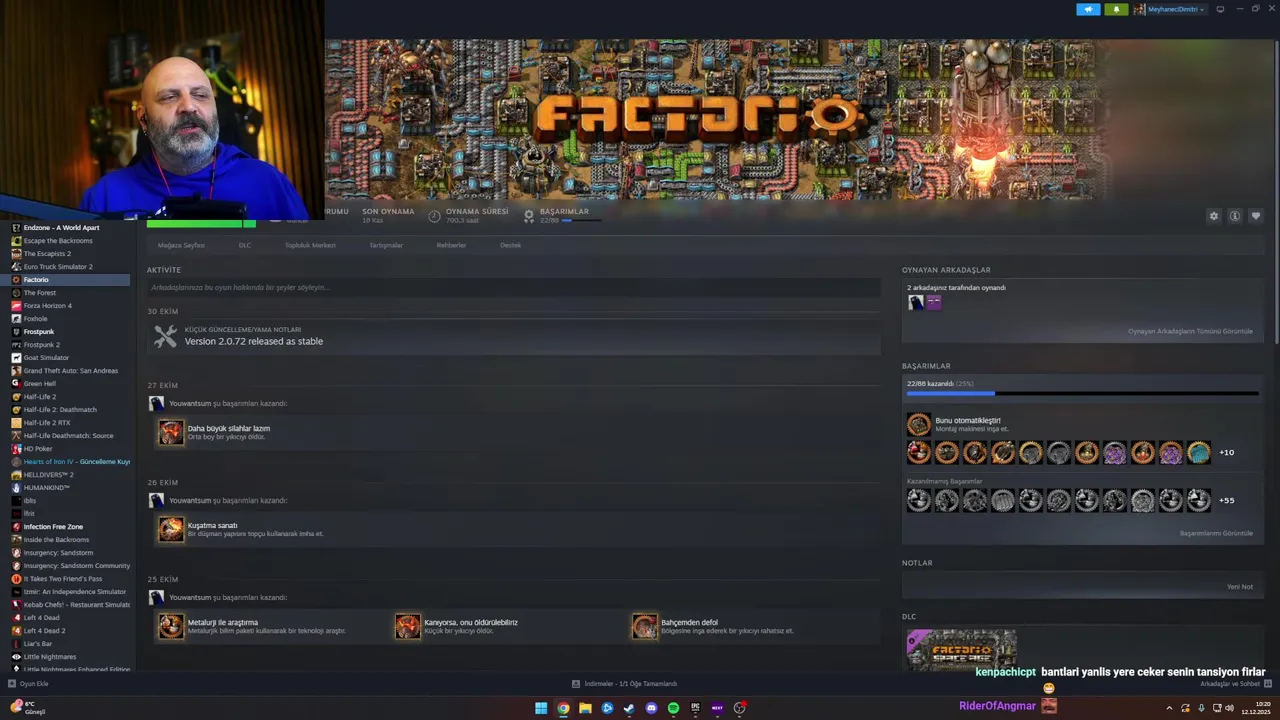Viewport: 1280px width, 720px height.
Task: Click header Başarımlar 22/88 stat
Action: pos(564,215)
